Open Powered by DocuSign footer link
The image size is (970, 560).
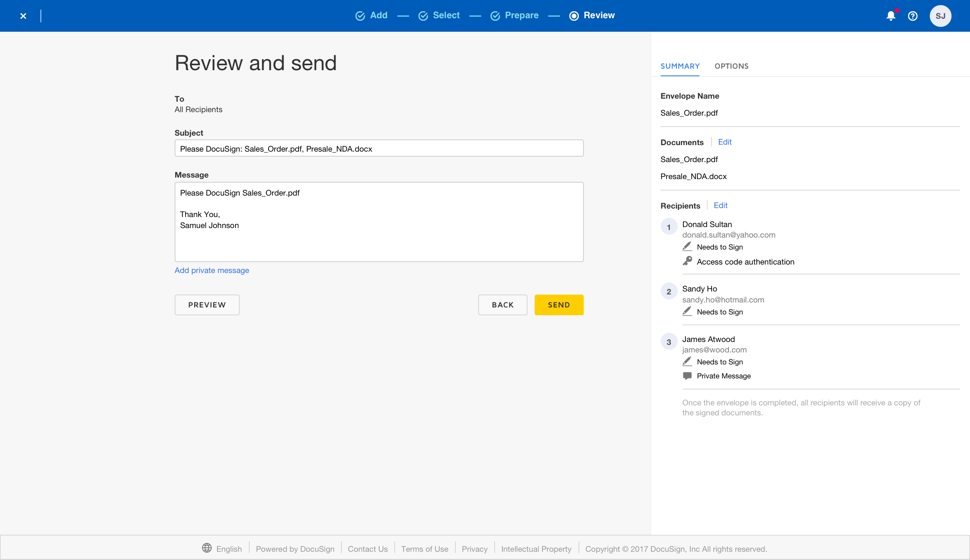tap(295, 549)
